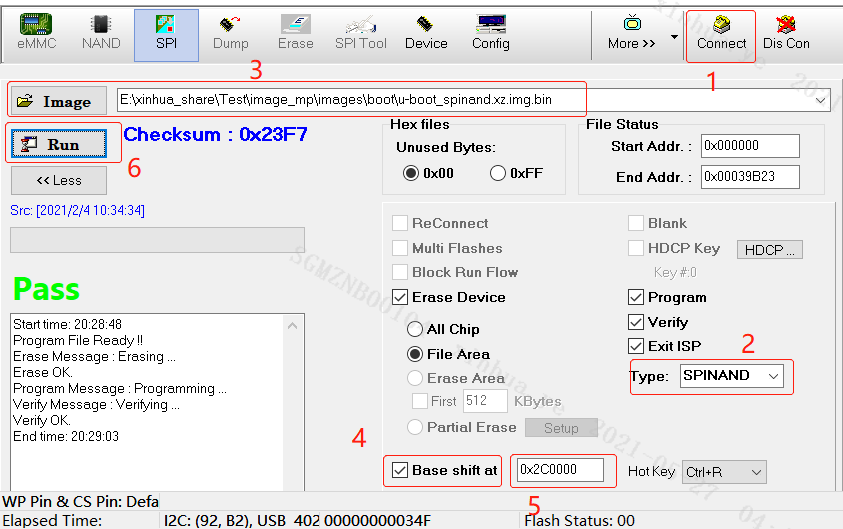Screen dimensions: 843x529
Task: Select the All Chip erase option
Action: point(416,329)
